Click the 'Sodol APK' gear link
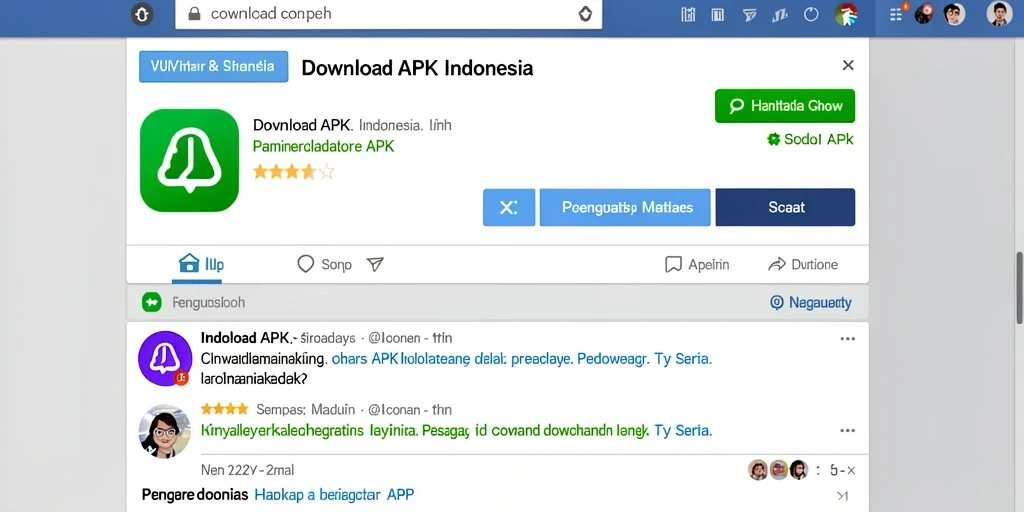Image resolution: width=1024 pixels, height=512 pixels. click(810, 139)
